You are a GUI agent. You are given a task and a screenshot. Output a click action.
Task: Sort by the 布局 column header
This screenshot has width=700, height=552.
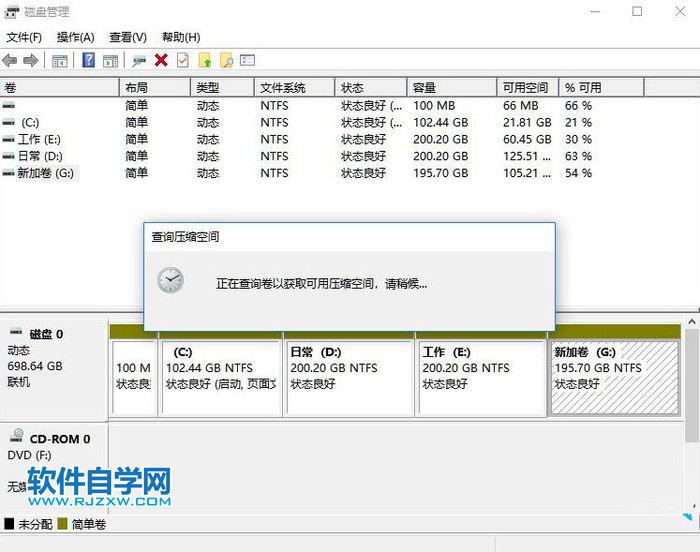tap(155, 88)
